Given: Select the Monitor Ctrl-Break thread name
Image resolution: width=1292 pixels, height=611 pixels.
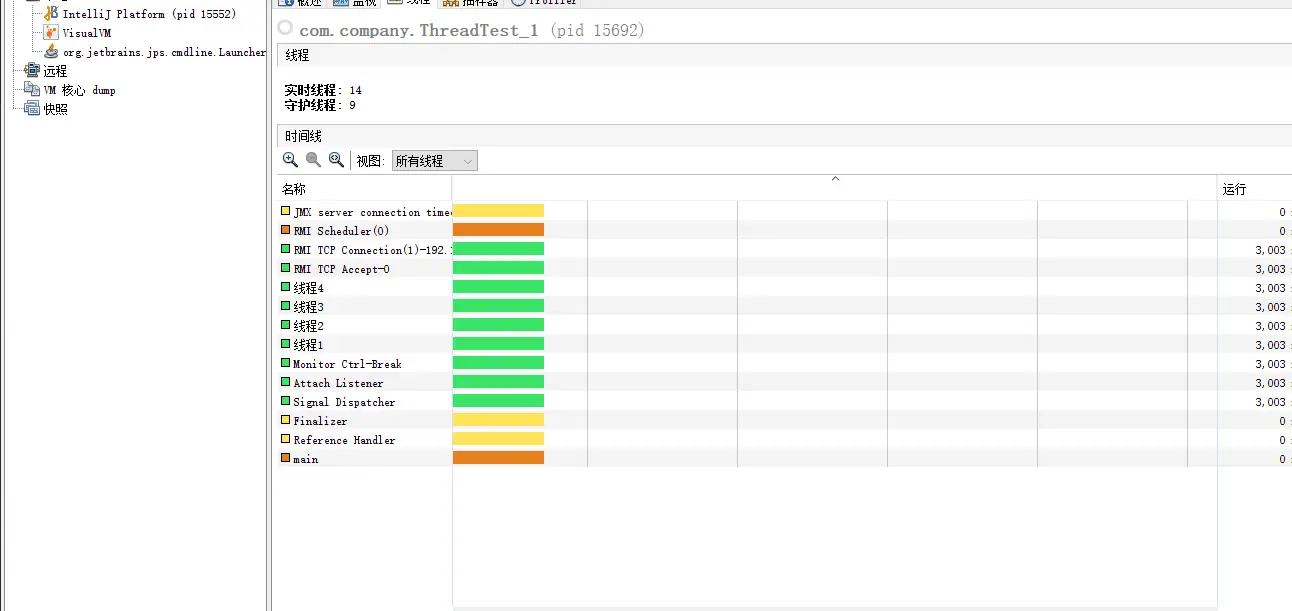Looking at the screenshot, I should pos(347,364).
